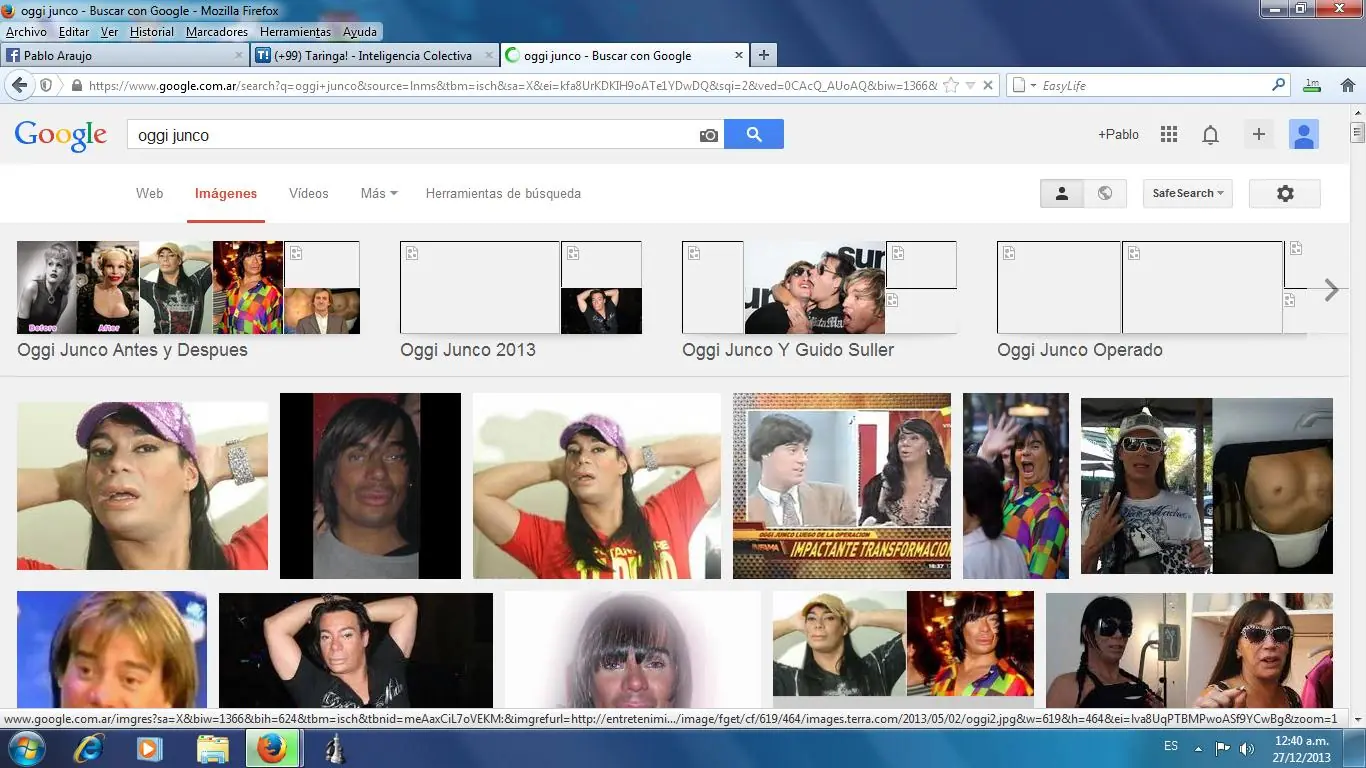Open Google account profile avatar
The width and height of the screenshot is (1366, 768).
coord(1304,134)
